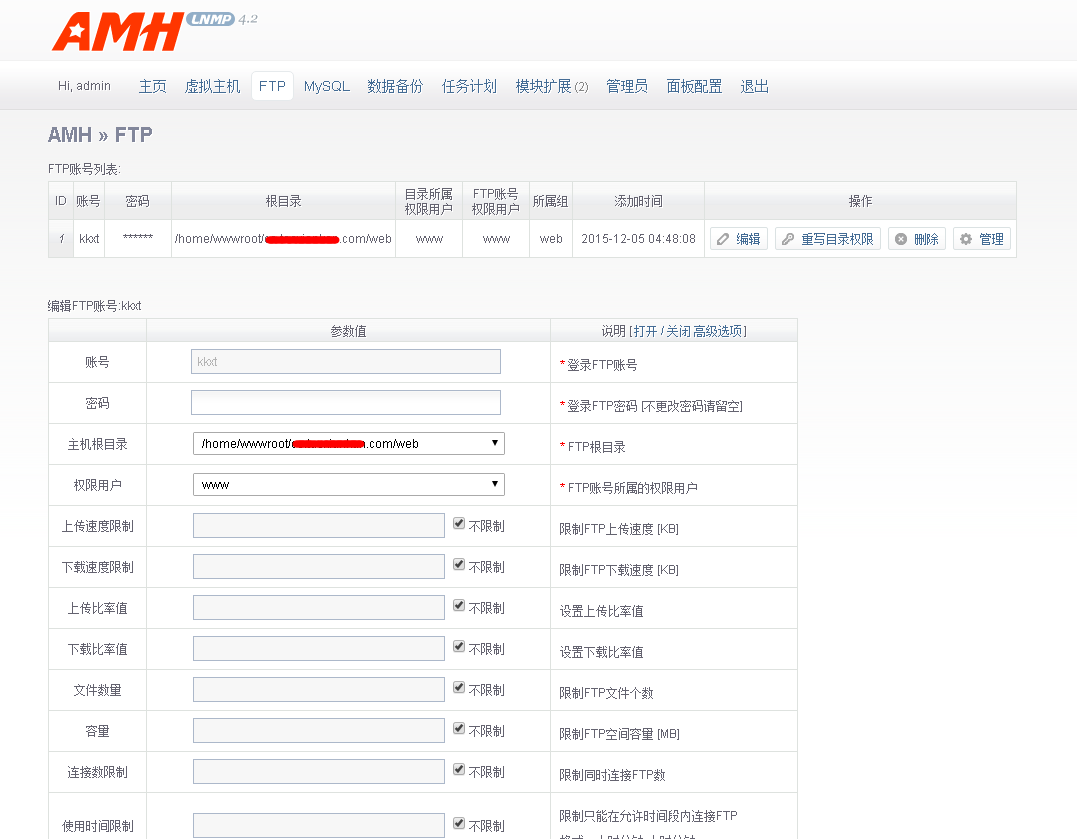Viewport: 1077px width, 839px height.
Task: Uncheck 不限制 for 上传速度限制
Action: pyautogui.click(x=459, y=524)
